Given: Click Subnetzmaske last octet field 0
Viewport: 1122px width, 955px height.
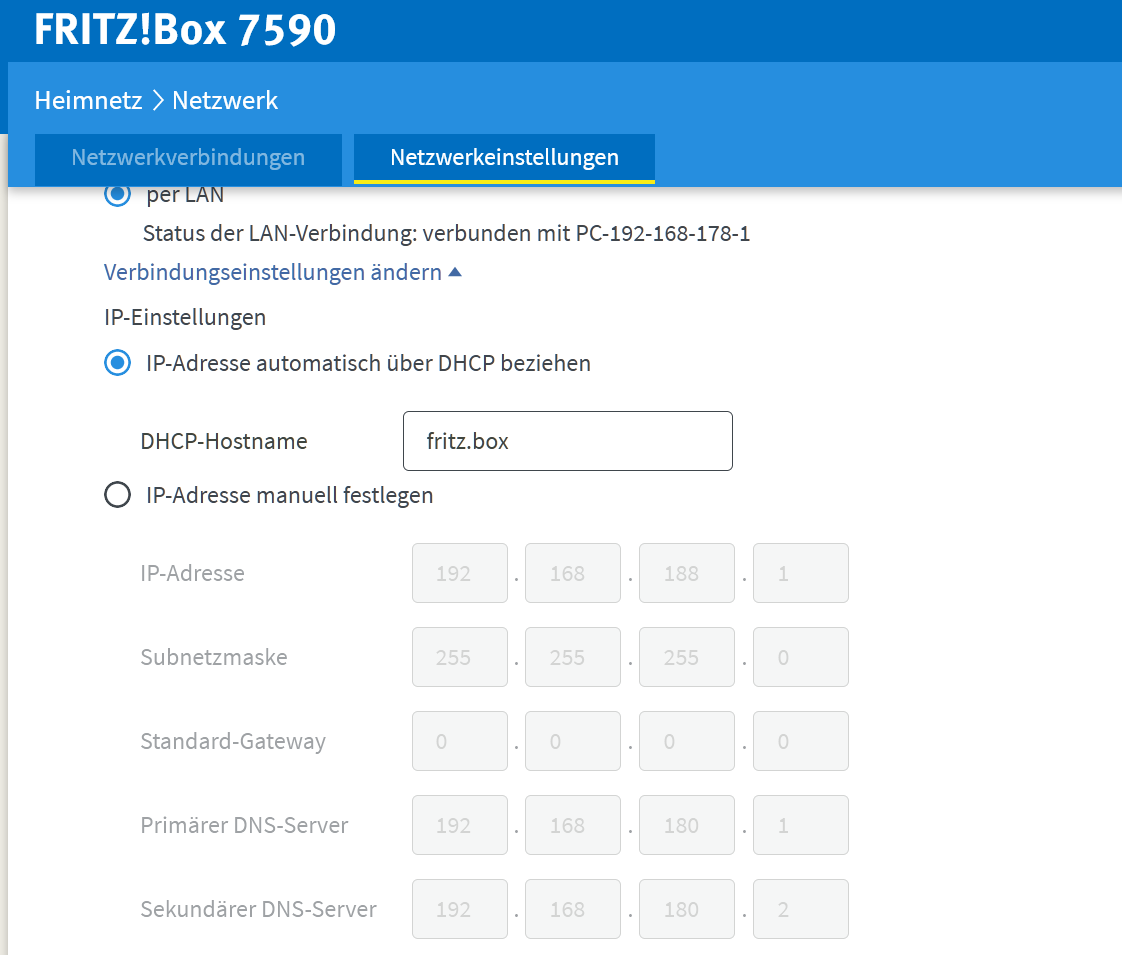Looking at the screenshot, I should click(x=801, y=657).
